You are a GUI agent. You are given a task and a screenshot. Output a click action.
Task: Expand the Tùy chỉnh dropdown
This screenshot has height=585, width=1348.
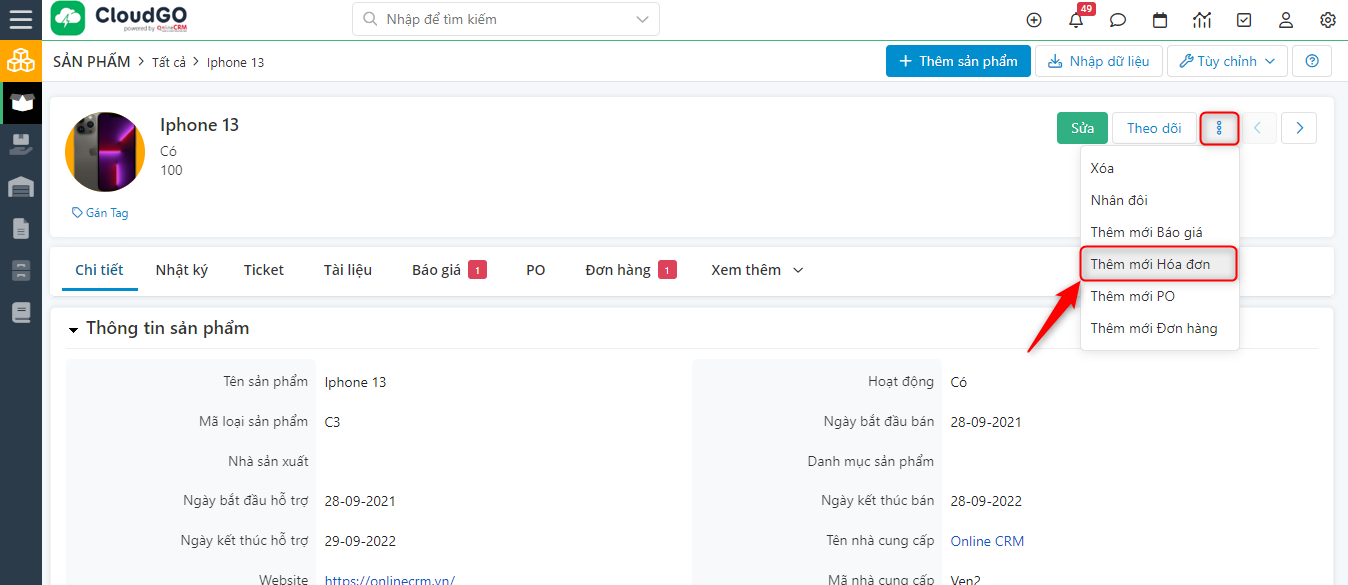(x=1227, y=61)
